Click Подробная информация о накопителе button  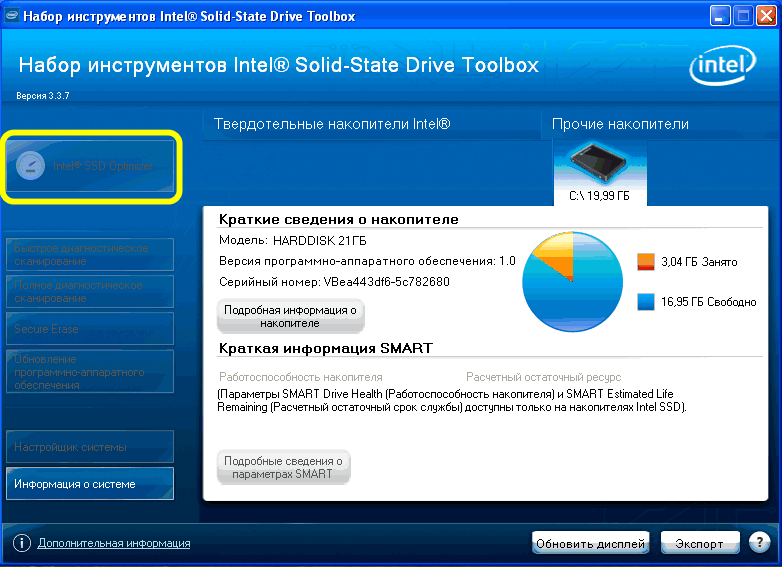pyautogui.click(x=290, y=316)
